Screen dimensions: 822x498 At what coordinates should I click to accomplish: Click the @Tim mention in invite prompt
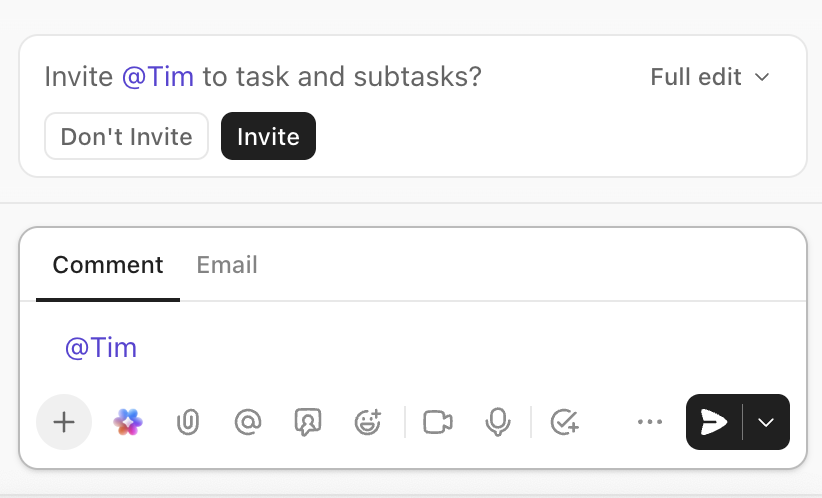point(158,77)
